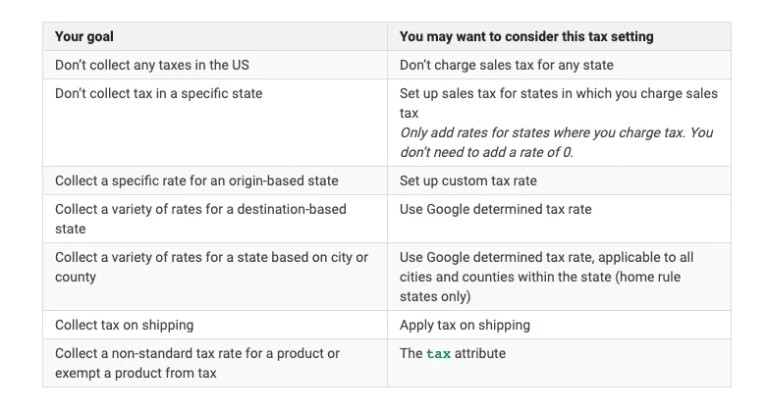Image resolution: width=768 pixels, height=413 pixels.
Task: Select the "Collect tax on shipping" cell
Action: coord(124,325)
